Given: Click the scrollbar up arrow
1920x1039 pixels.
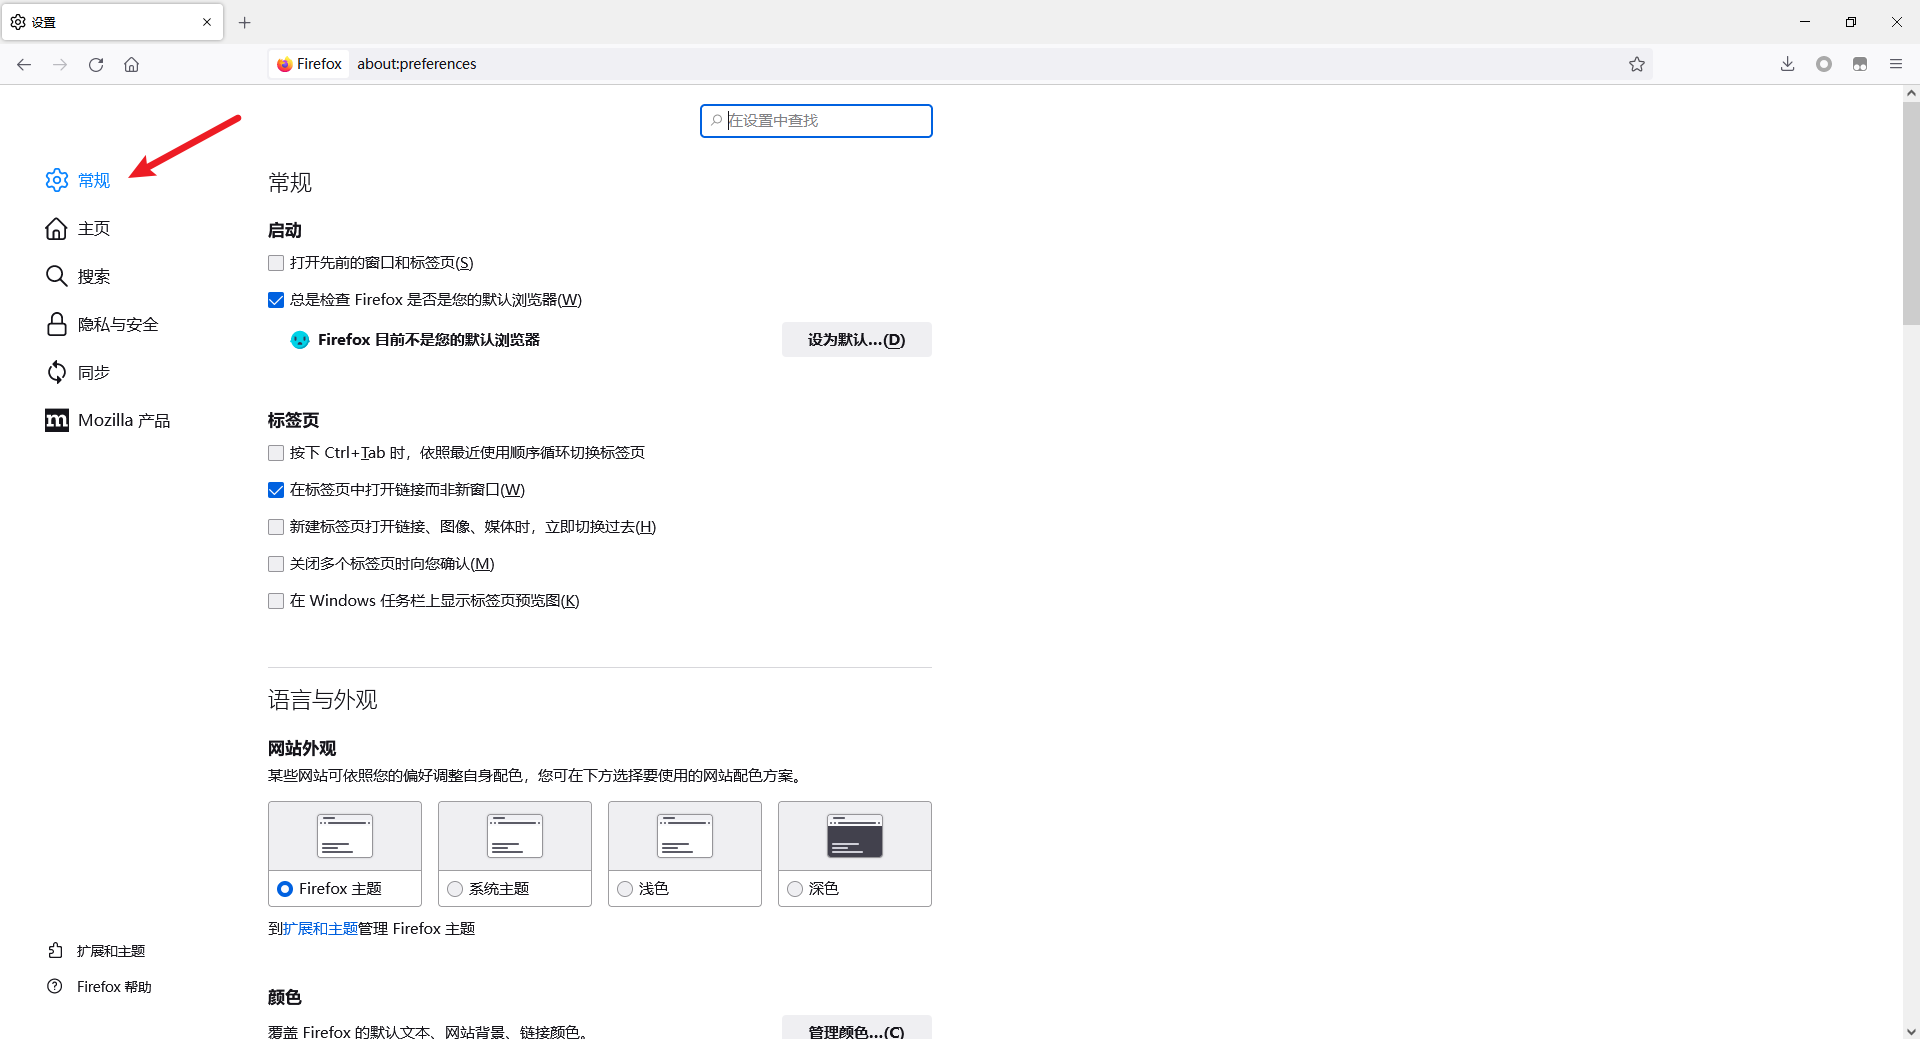Looking at the screenshot, I should [x=1911, y=93].
